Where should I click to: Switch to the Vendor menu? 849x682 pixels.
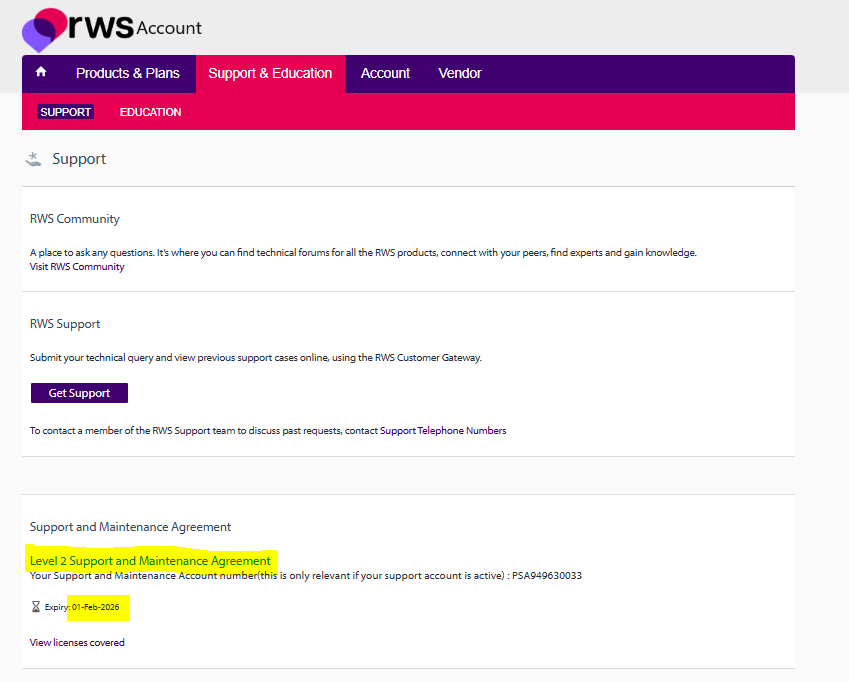(460, 73)
